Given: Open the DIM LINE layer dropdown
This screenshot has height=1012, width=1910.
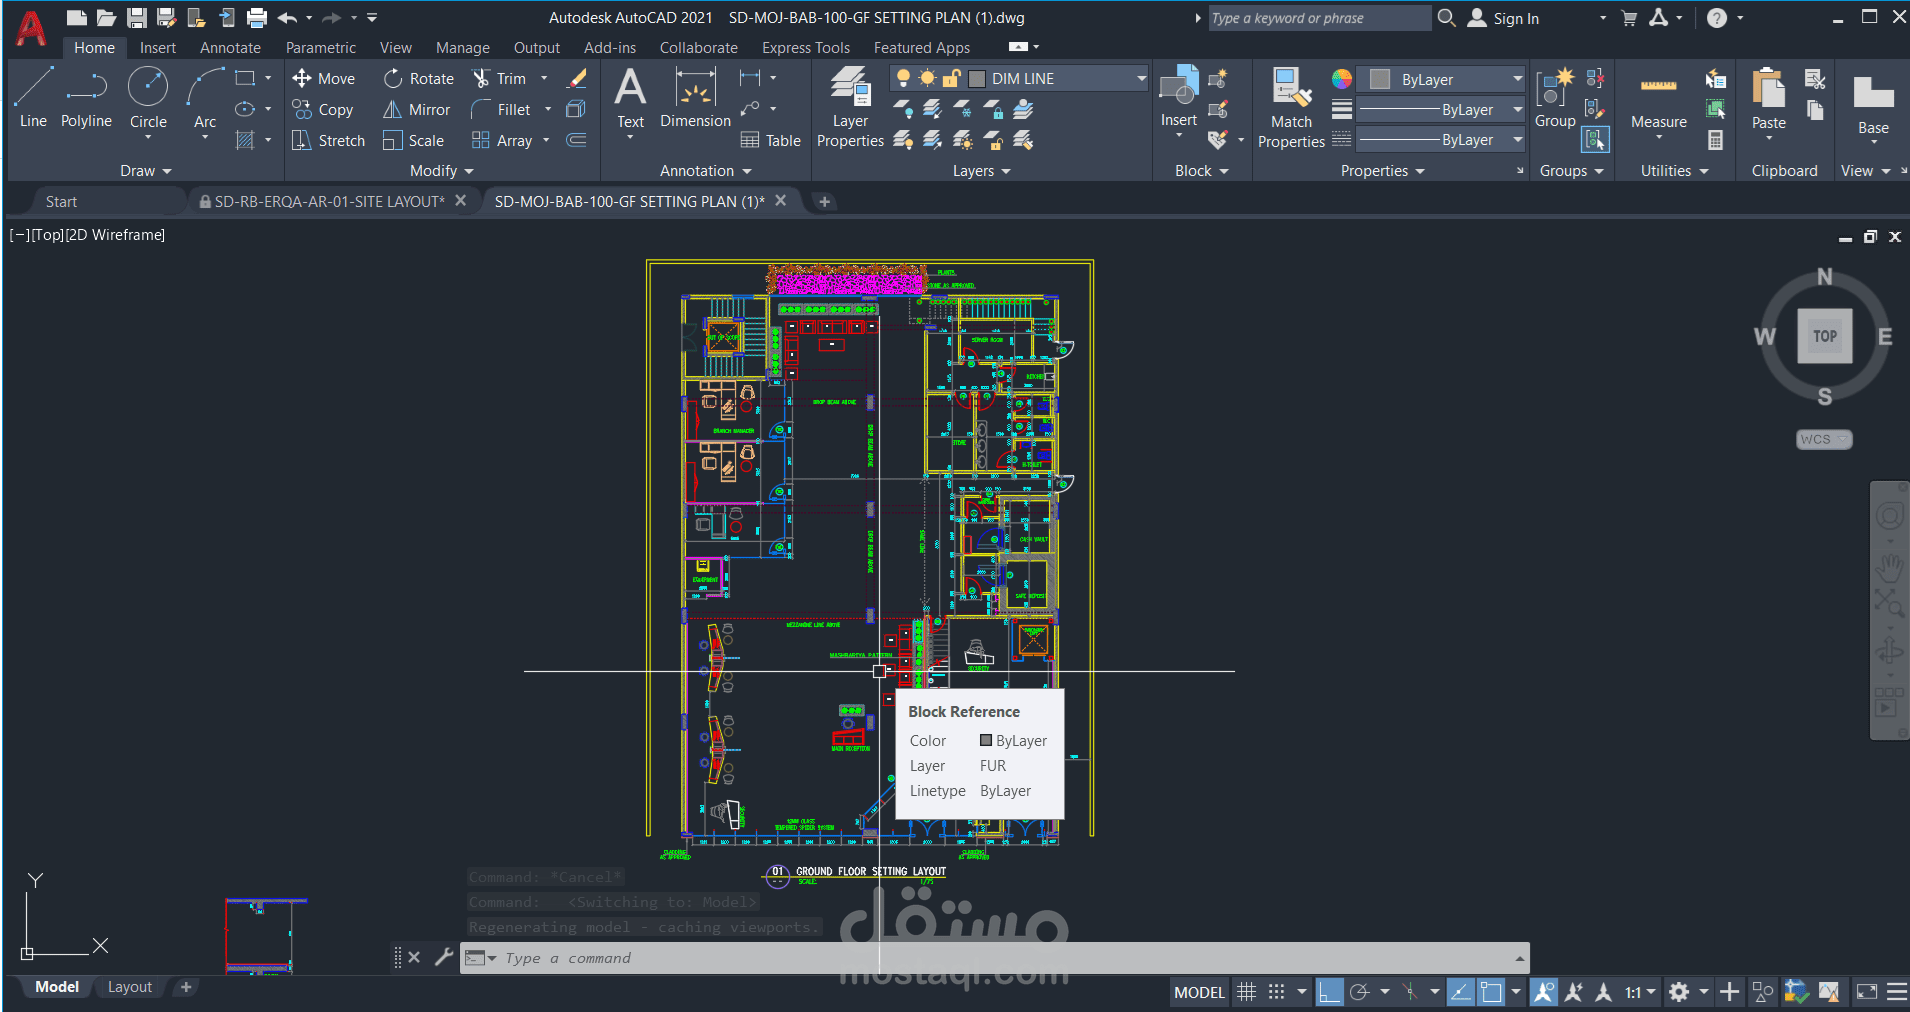Looking at the screenshot, I should pos(1140,79).
